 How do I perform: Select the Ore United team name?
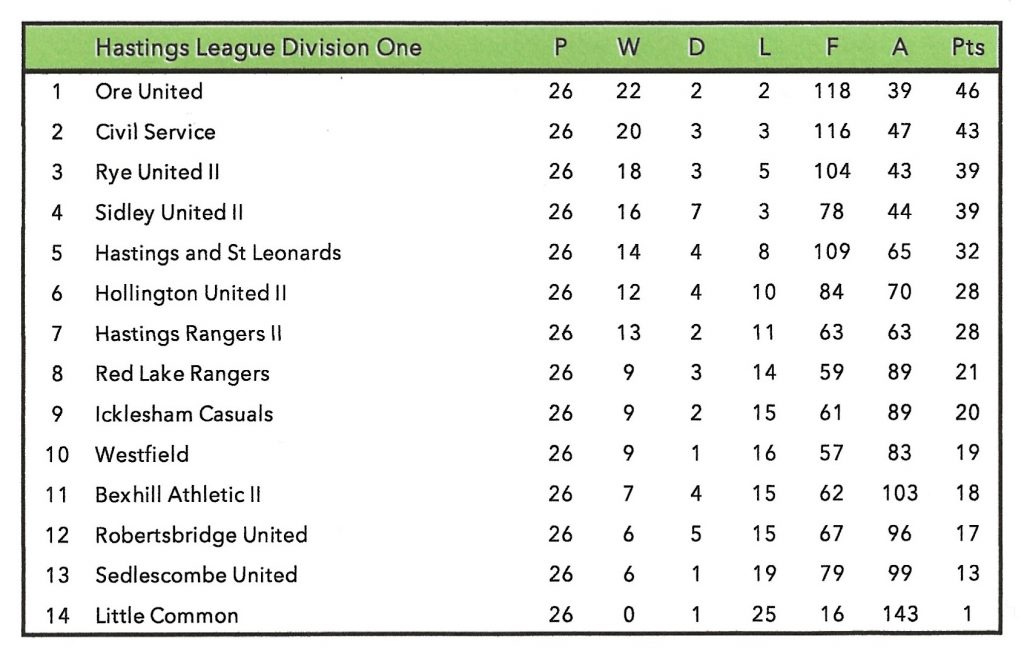click(149, 92)
